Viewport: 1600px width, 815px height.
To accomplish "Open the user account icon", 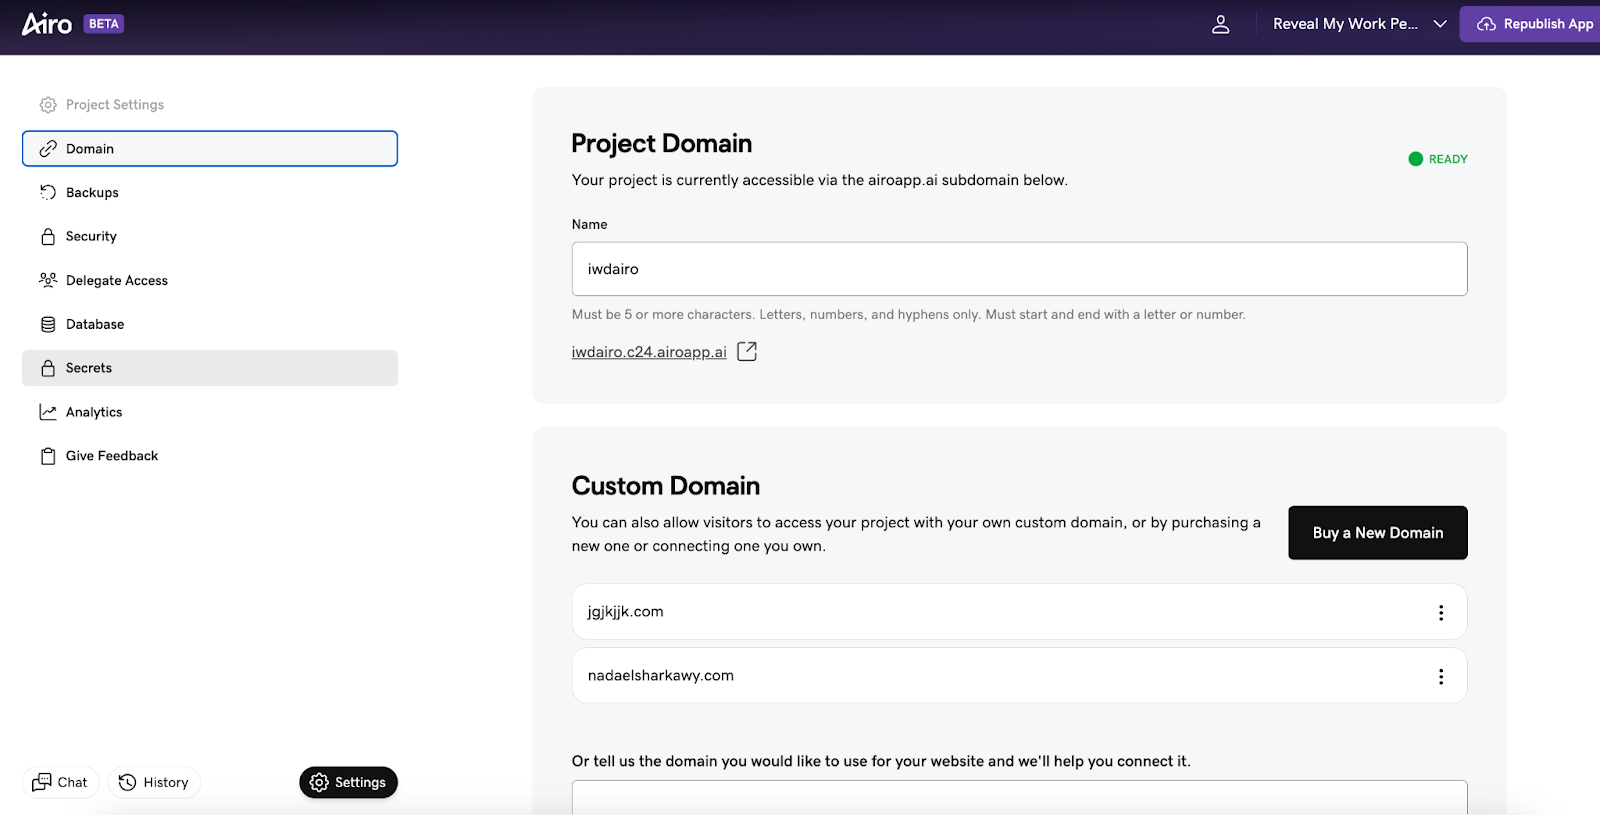I will pos(1220,24).
